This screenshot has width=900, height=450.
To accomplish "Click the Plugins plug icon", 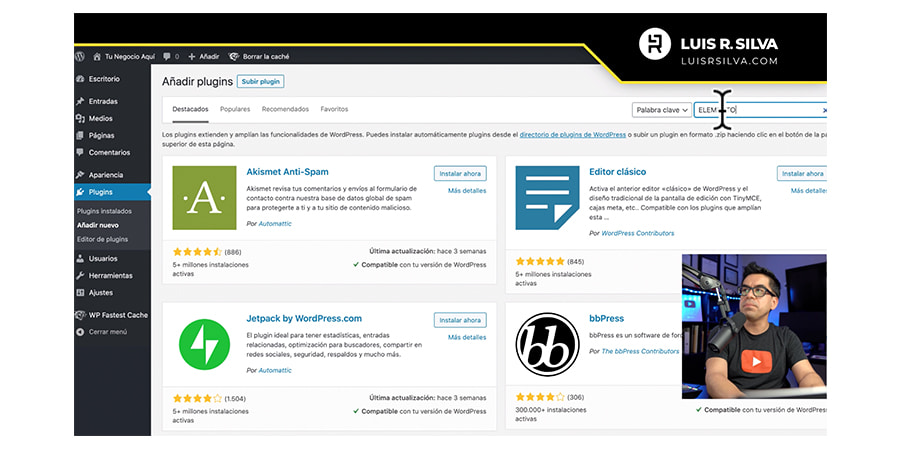I will [x=80, y=192].
